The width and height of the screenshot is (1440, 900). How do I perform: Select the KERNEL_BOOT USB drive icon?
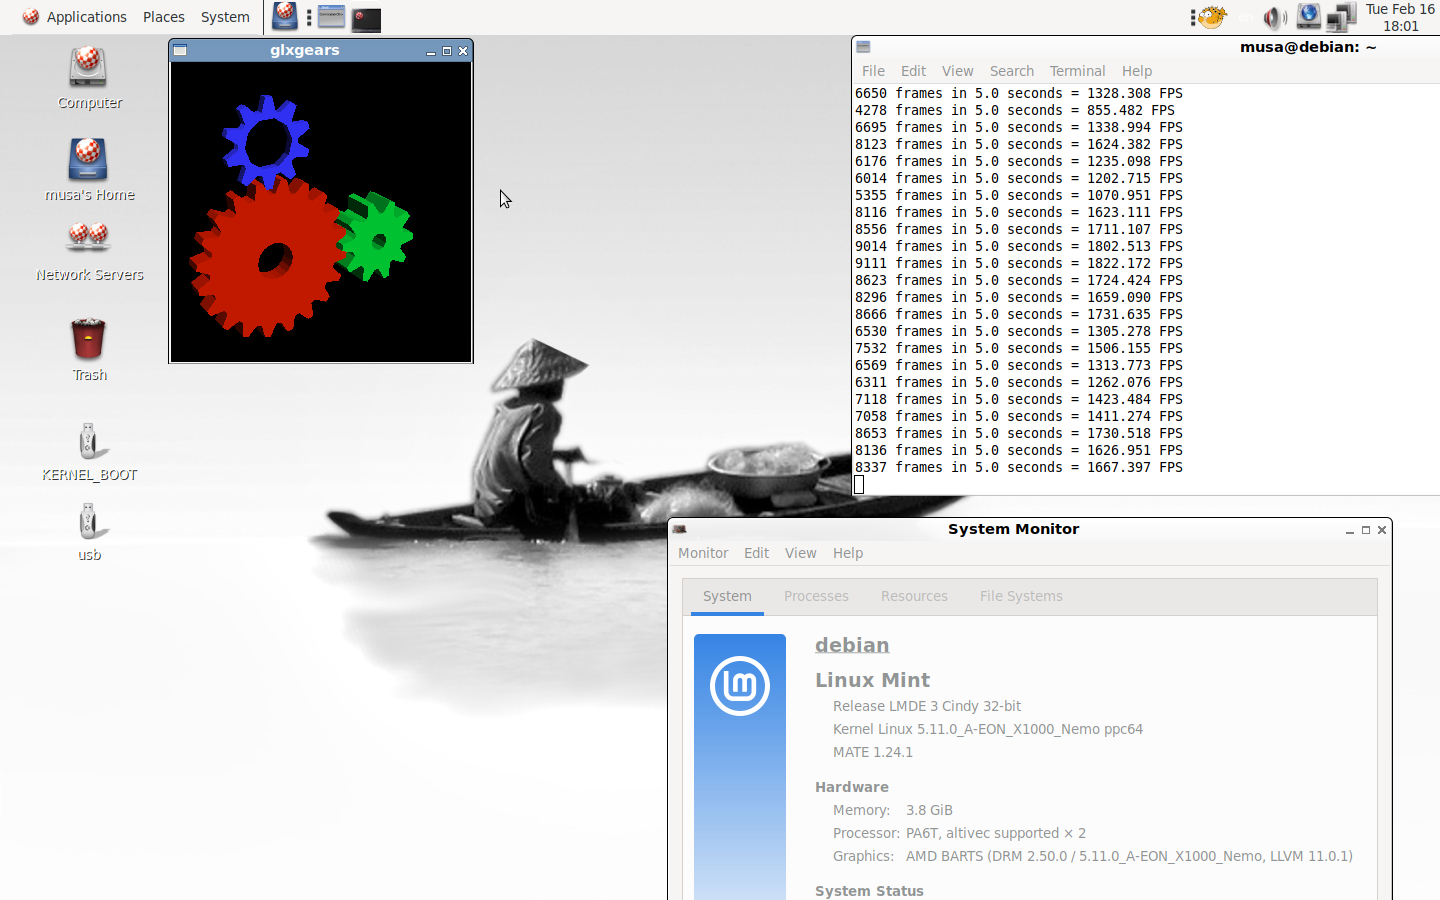tap(89, 442)
